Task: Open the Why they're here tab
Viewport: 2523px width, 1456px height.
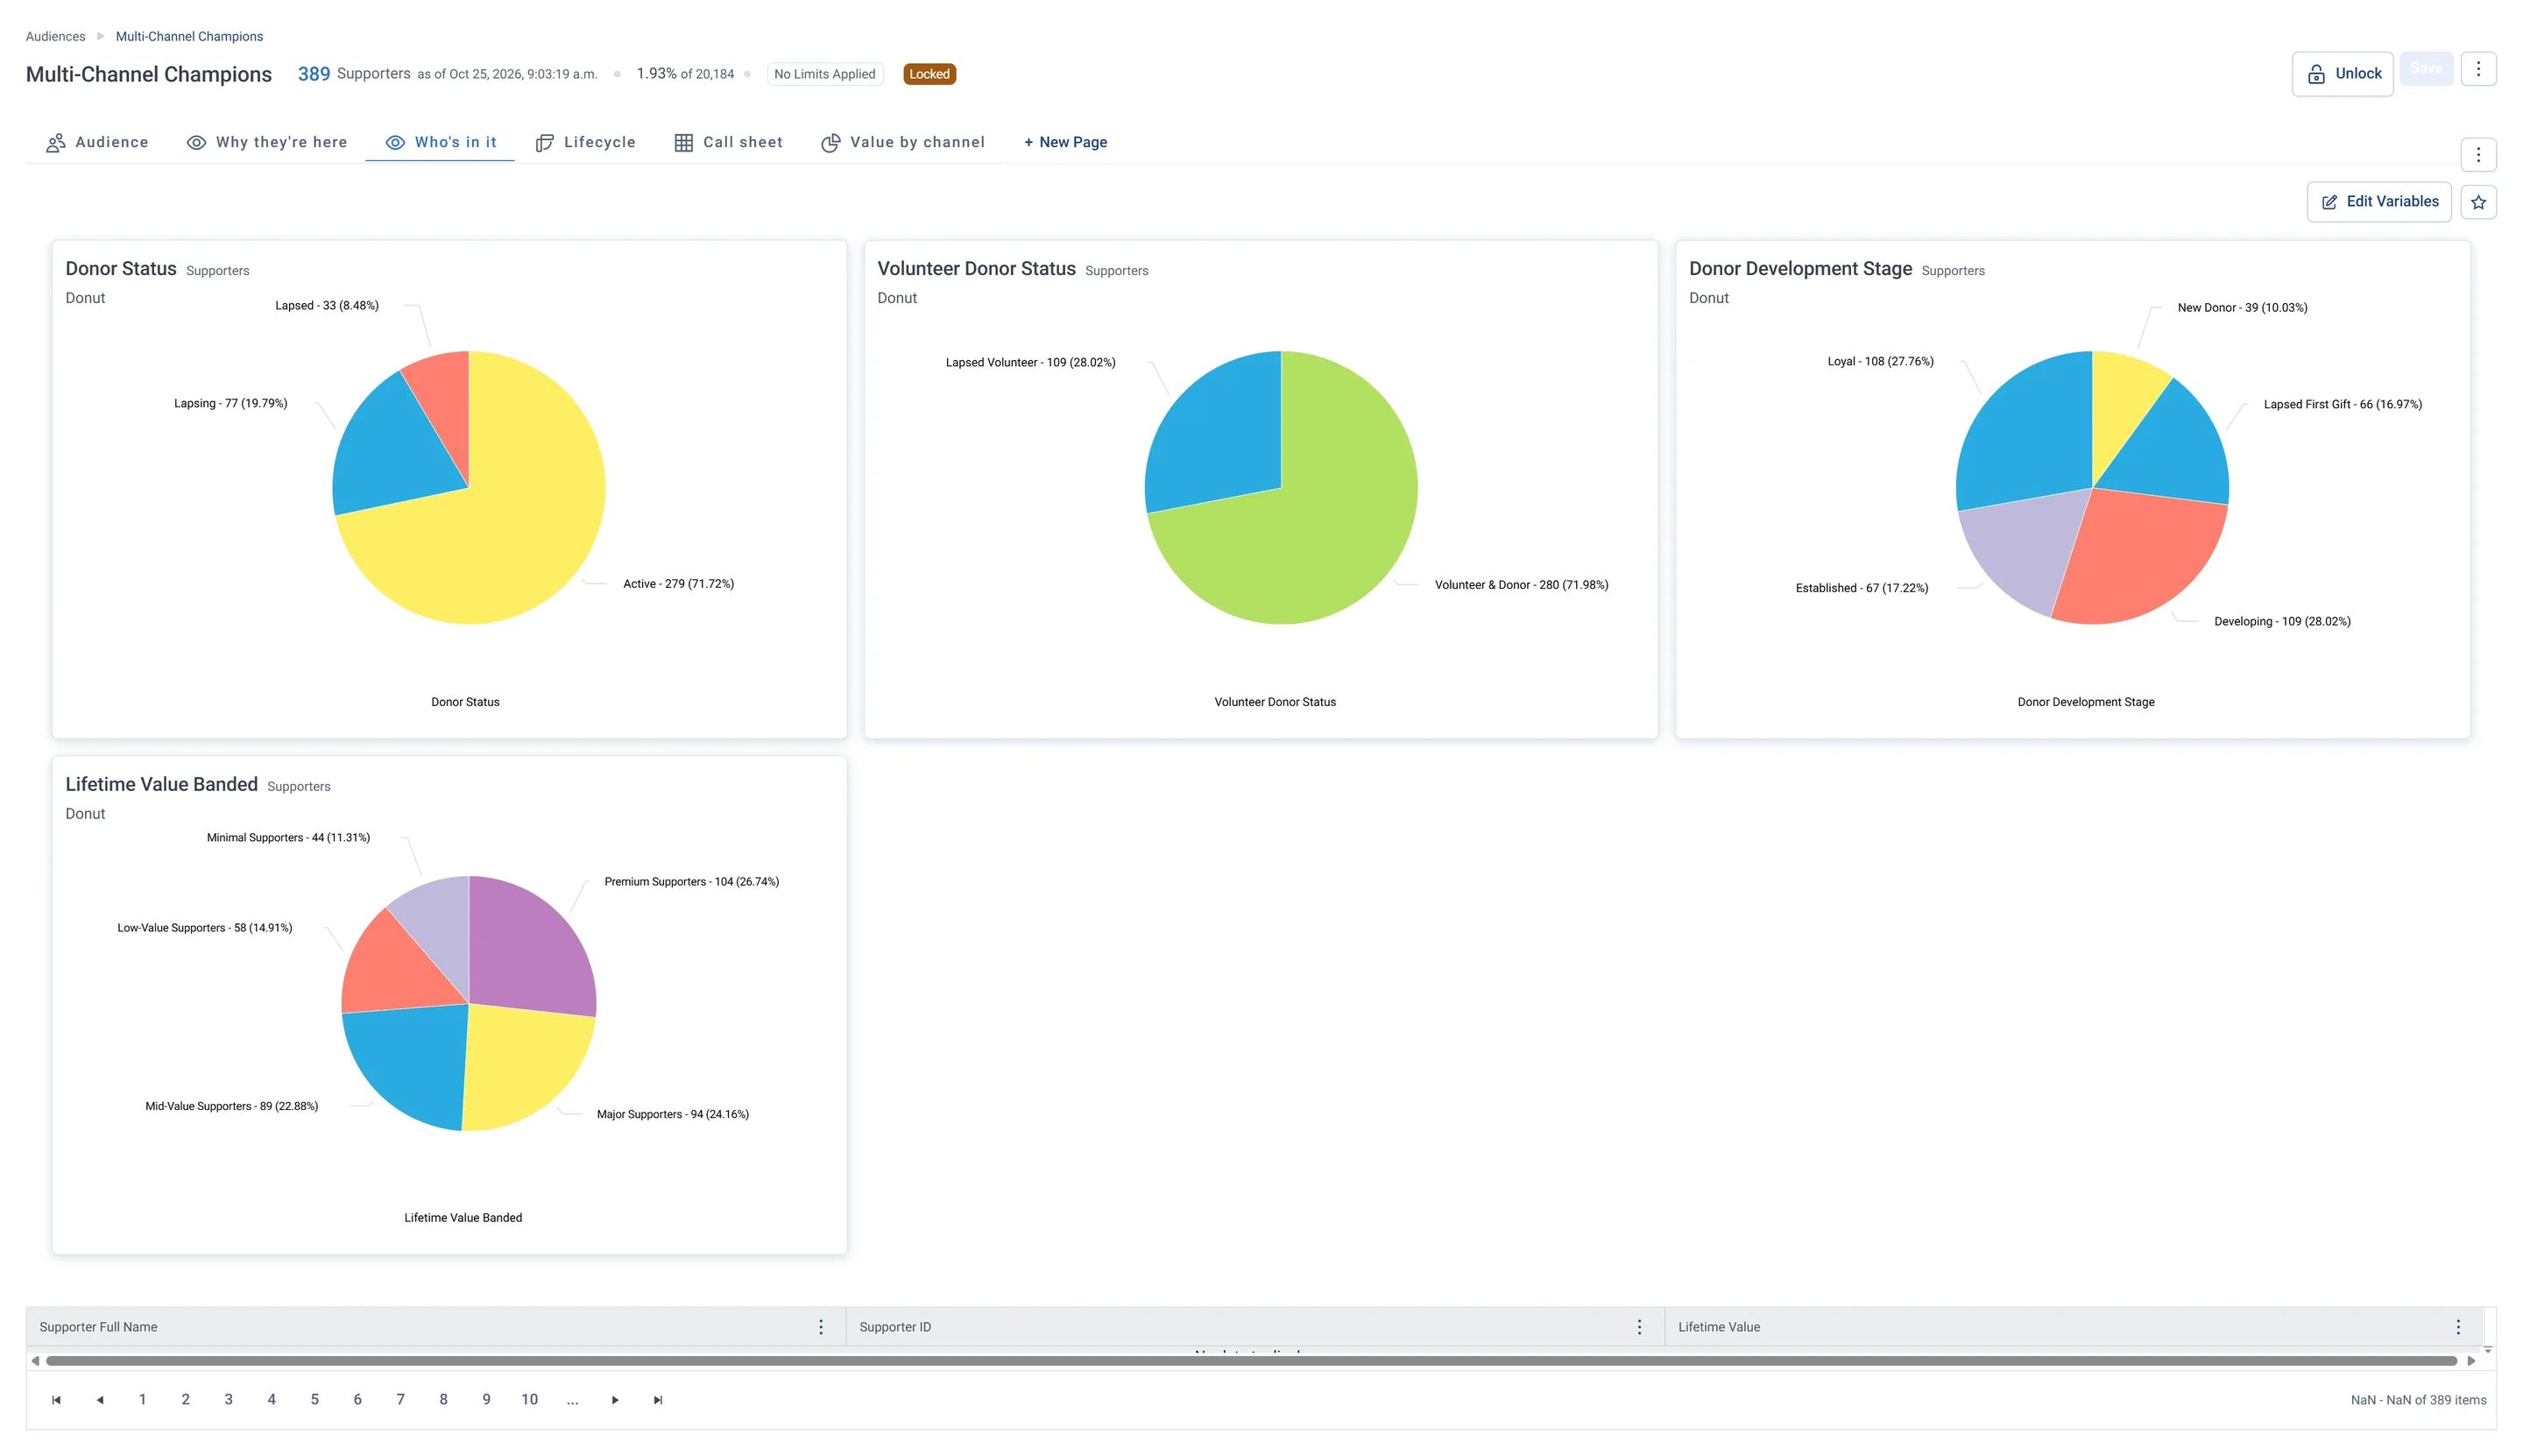Action: coord(267,142)
